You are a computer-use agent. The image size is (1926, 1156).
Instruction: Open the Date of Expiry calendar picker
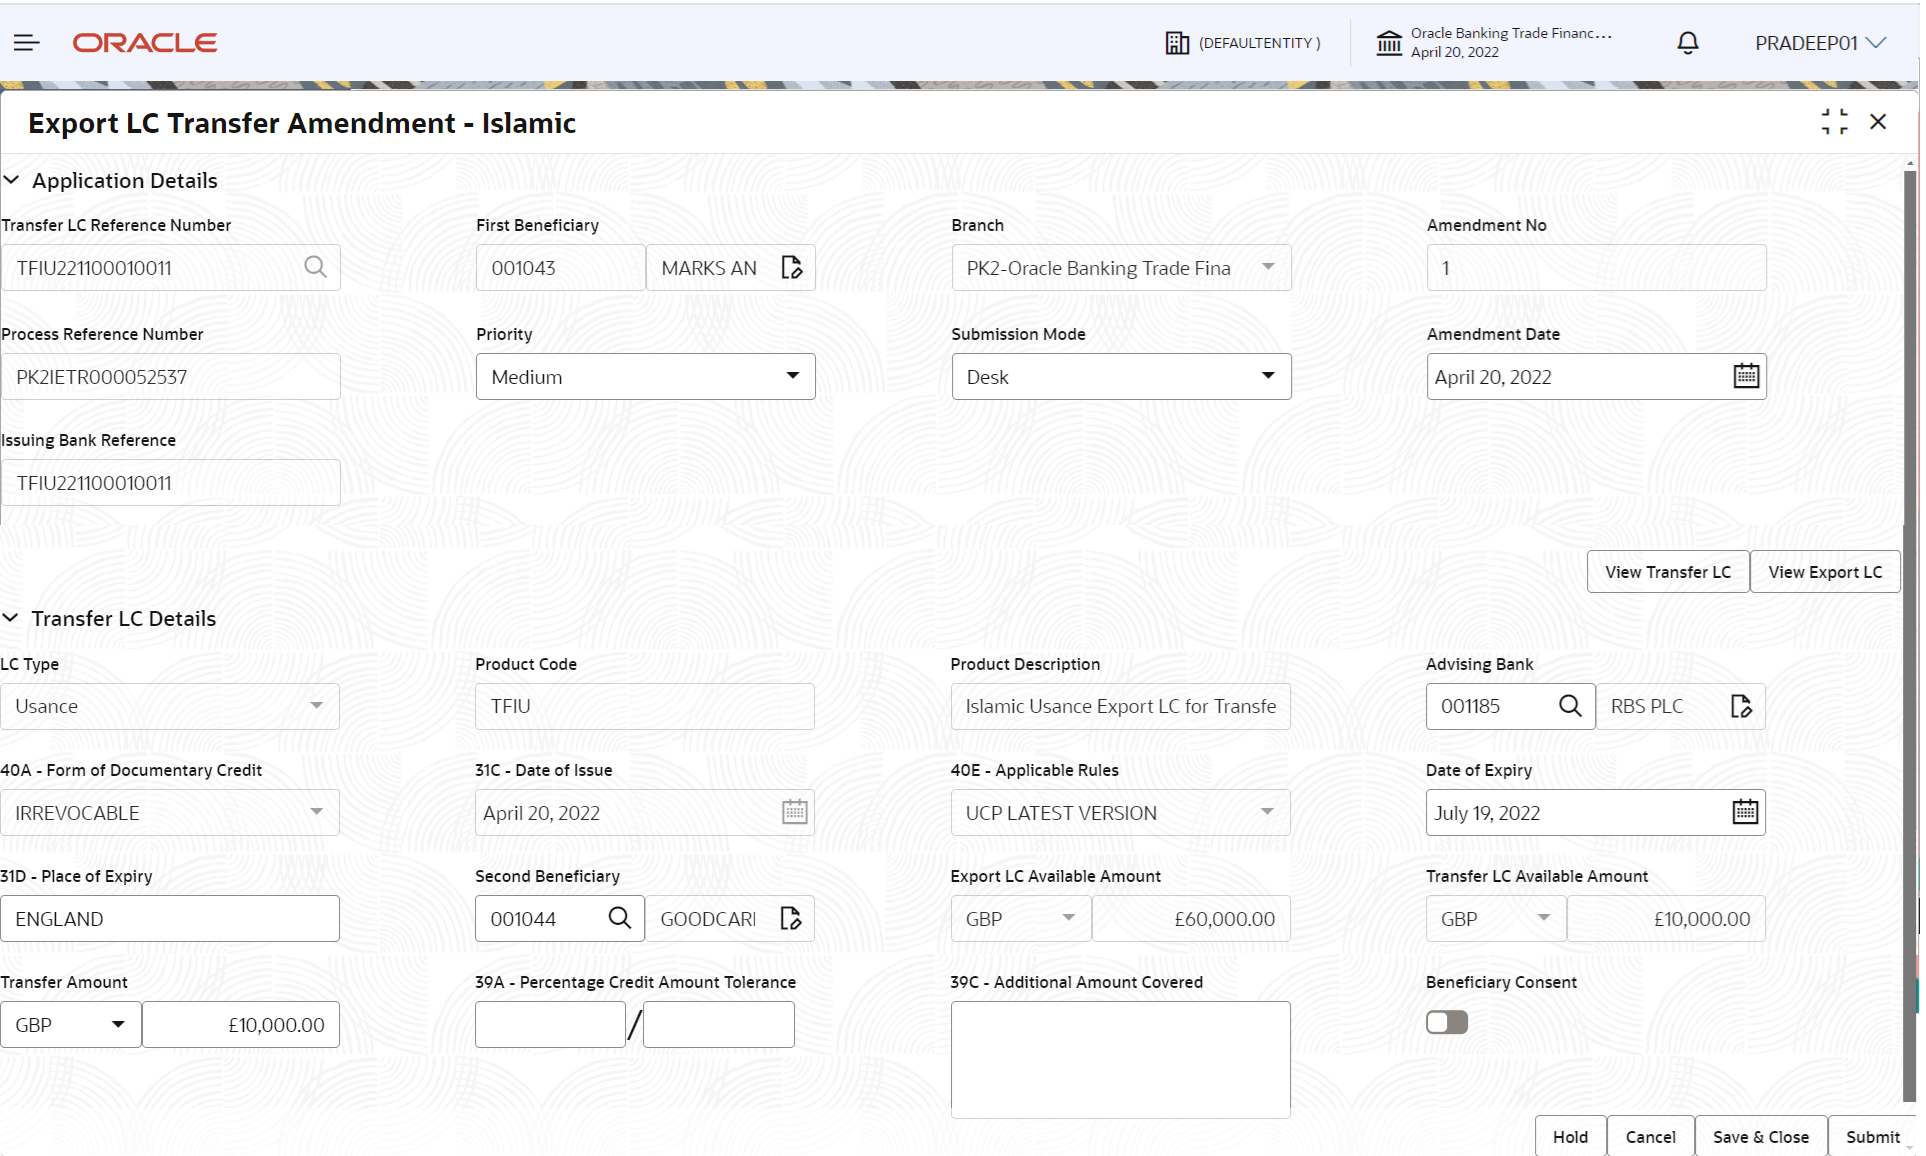1744,812
